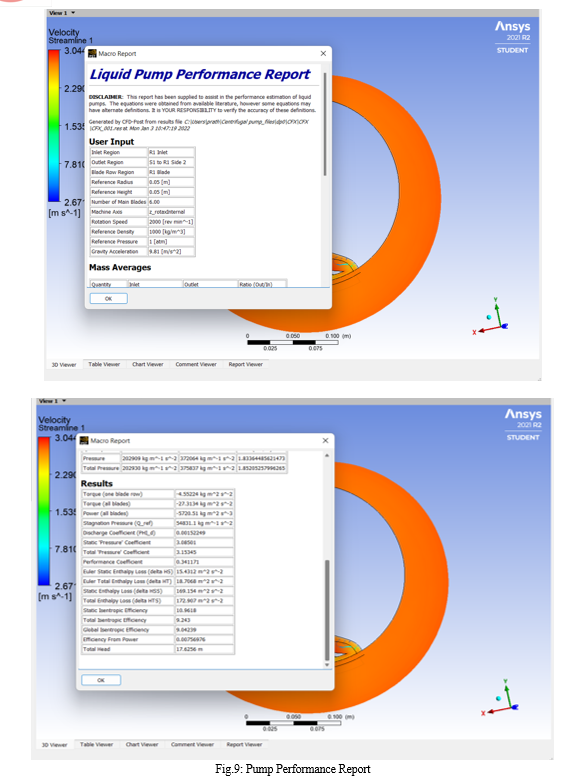This screenshot has width=568, height=781.
Task: Open Report Viewer tab in upper window
Action: coord(246,364)
